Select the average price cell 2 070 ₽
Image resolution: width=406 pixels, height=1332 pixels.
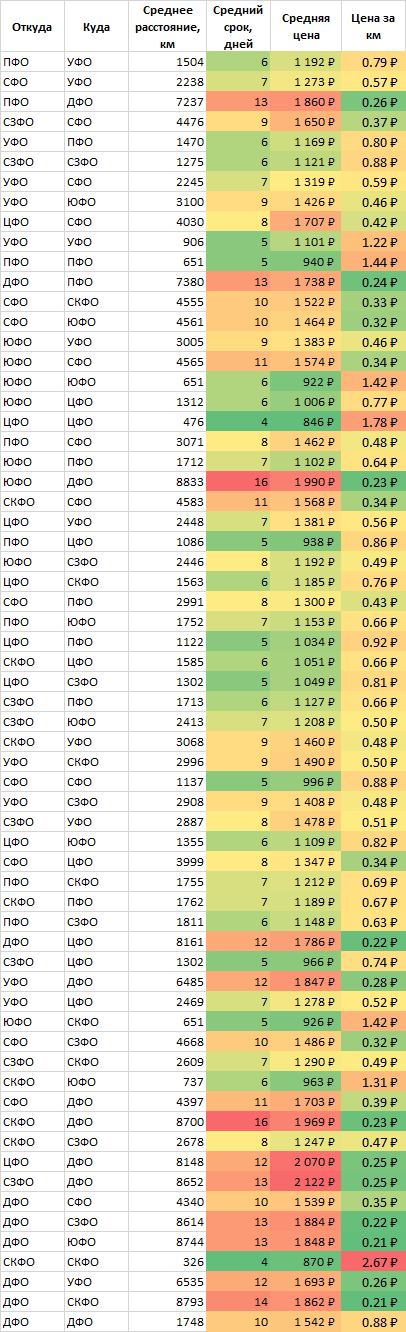click(x=306, y=1162)
